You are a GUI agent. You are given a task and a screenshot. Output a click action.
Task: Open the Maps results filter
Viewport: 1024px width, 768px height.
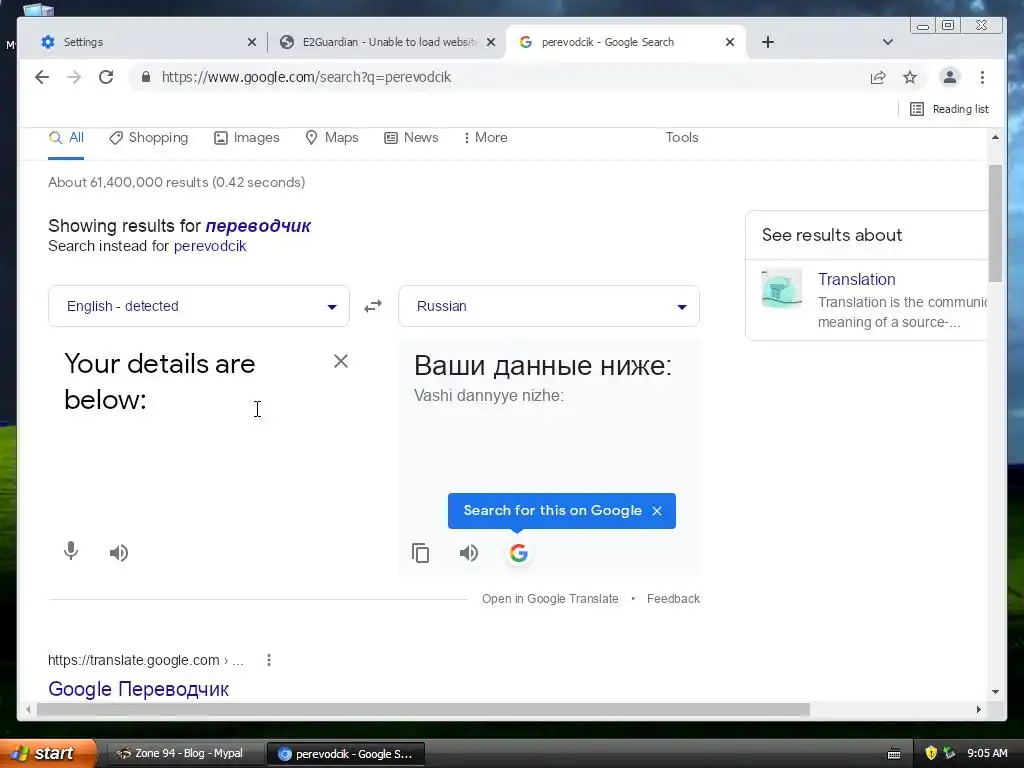pos(332,138)
